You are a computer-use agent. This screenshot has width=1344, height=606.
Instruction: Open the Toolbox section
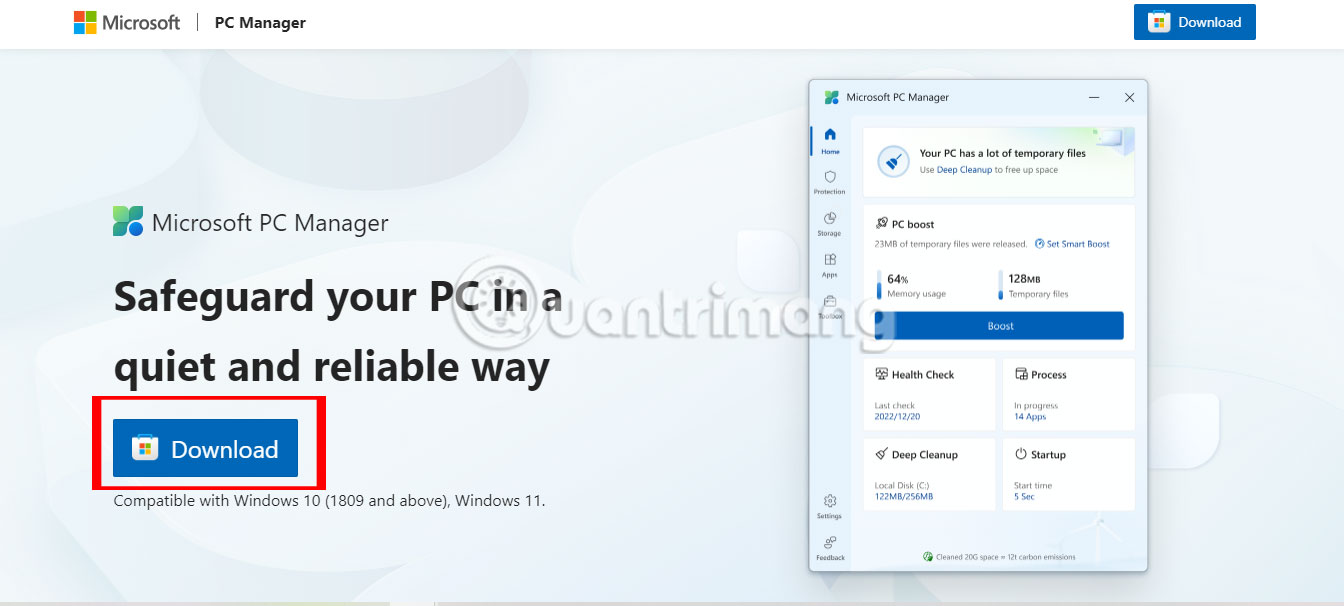829,305
